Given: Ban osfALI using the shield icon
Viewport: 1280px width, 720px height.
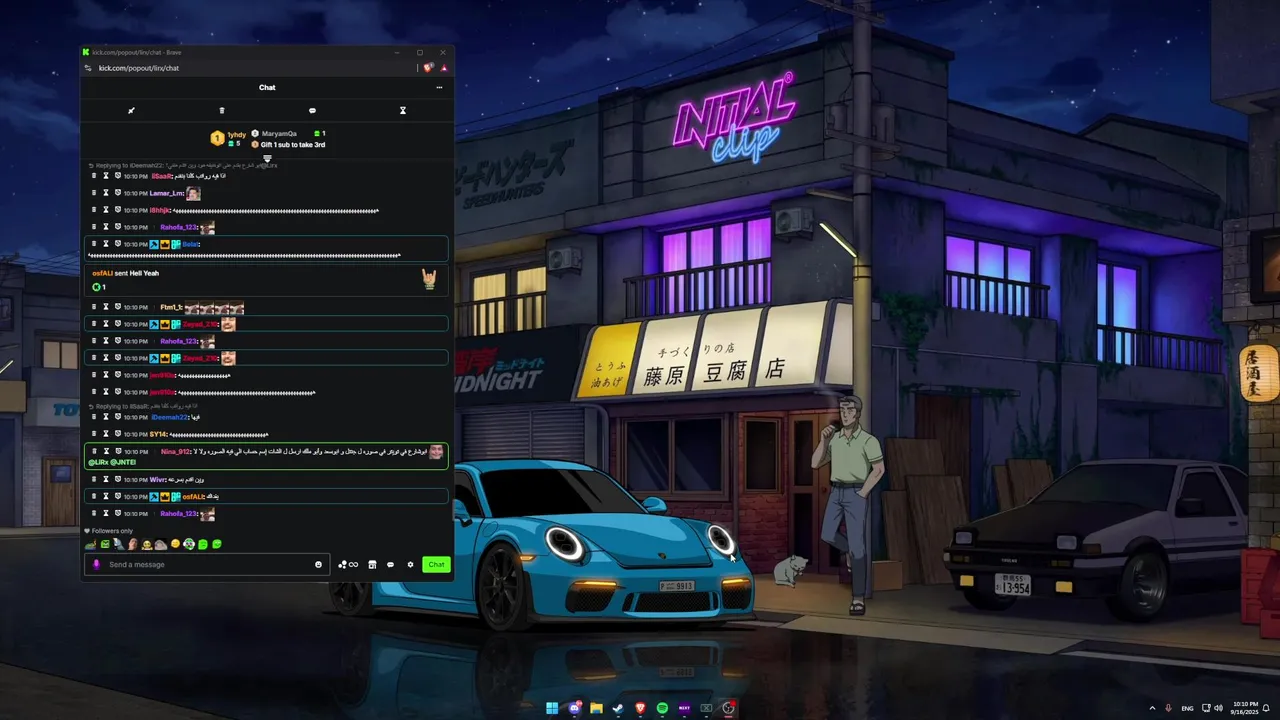Looking at the screenshot, I should pyautogui.click(x=117, y=496).
